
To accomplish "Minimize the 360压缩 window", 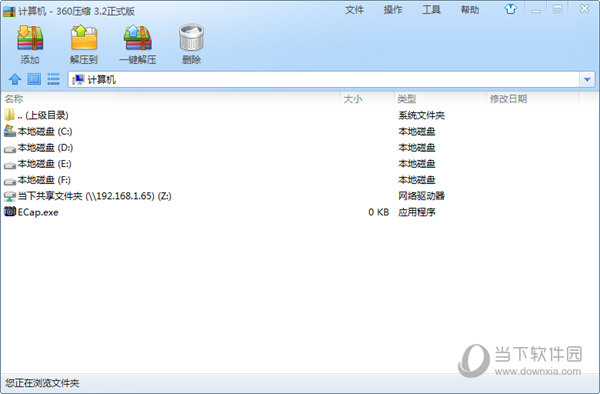I will point(536,10).
